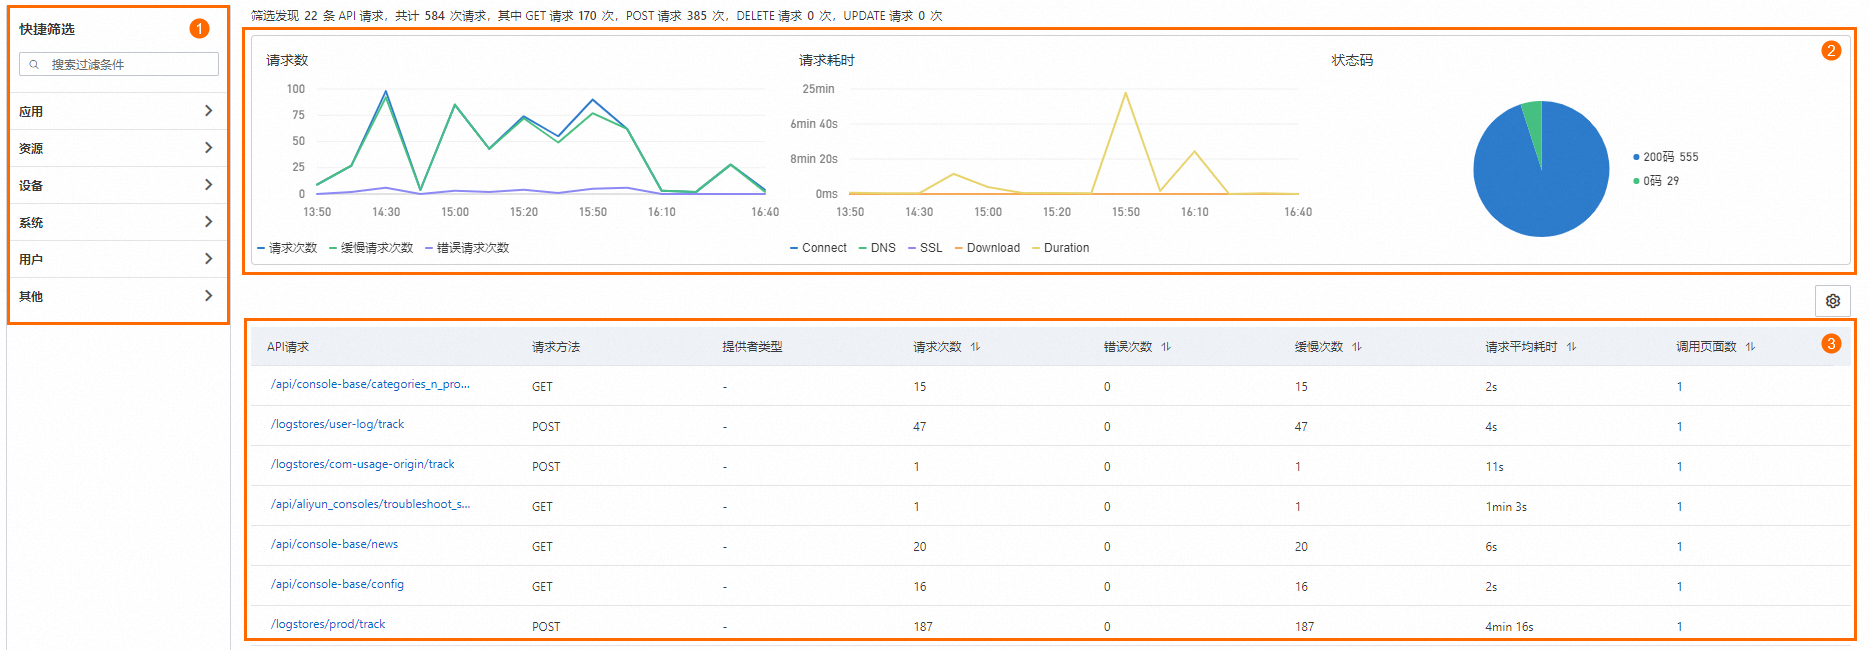Click the API请求 column header
The image size is (1869, 650).
[288, 347]
